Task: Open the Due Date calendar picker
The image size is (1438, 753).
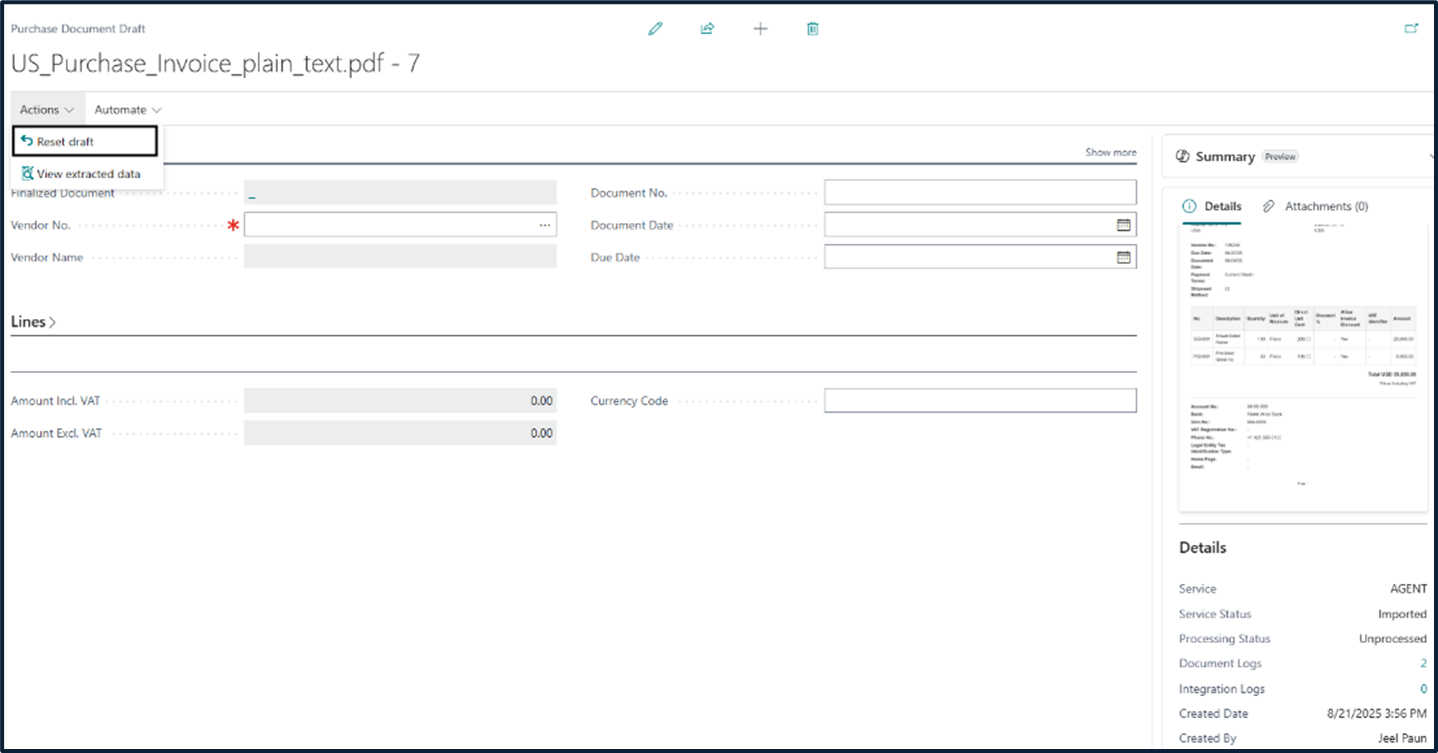Action: point(1123,257)
